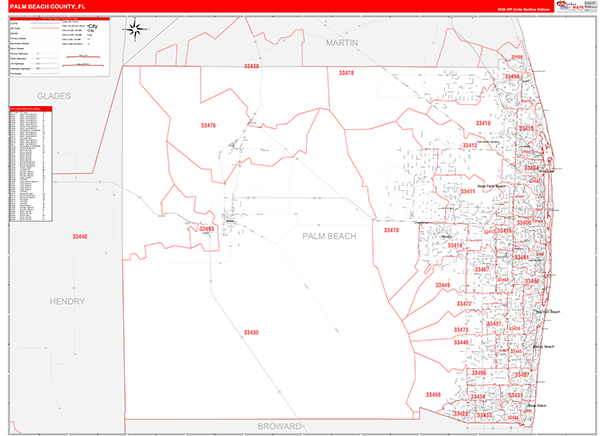Click ZIP code 33461 label
Image resolution: width=600 pixels, height=436 pixels.
pyautogui.click(x=521, y=257)
